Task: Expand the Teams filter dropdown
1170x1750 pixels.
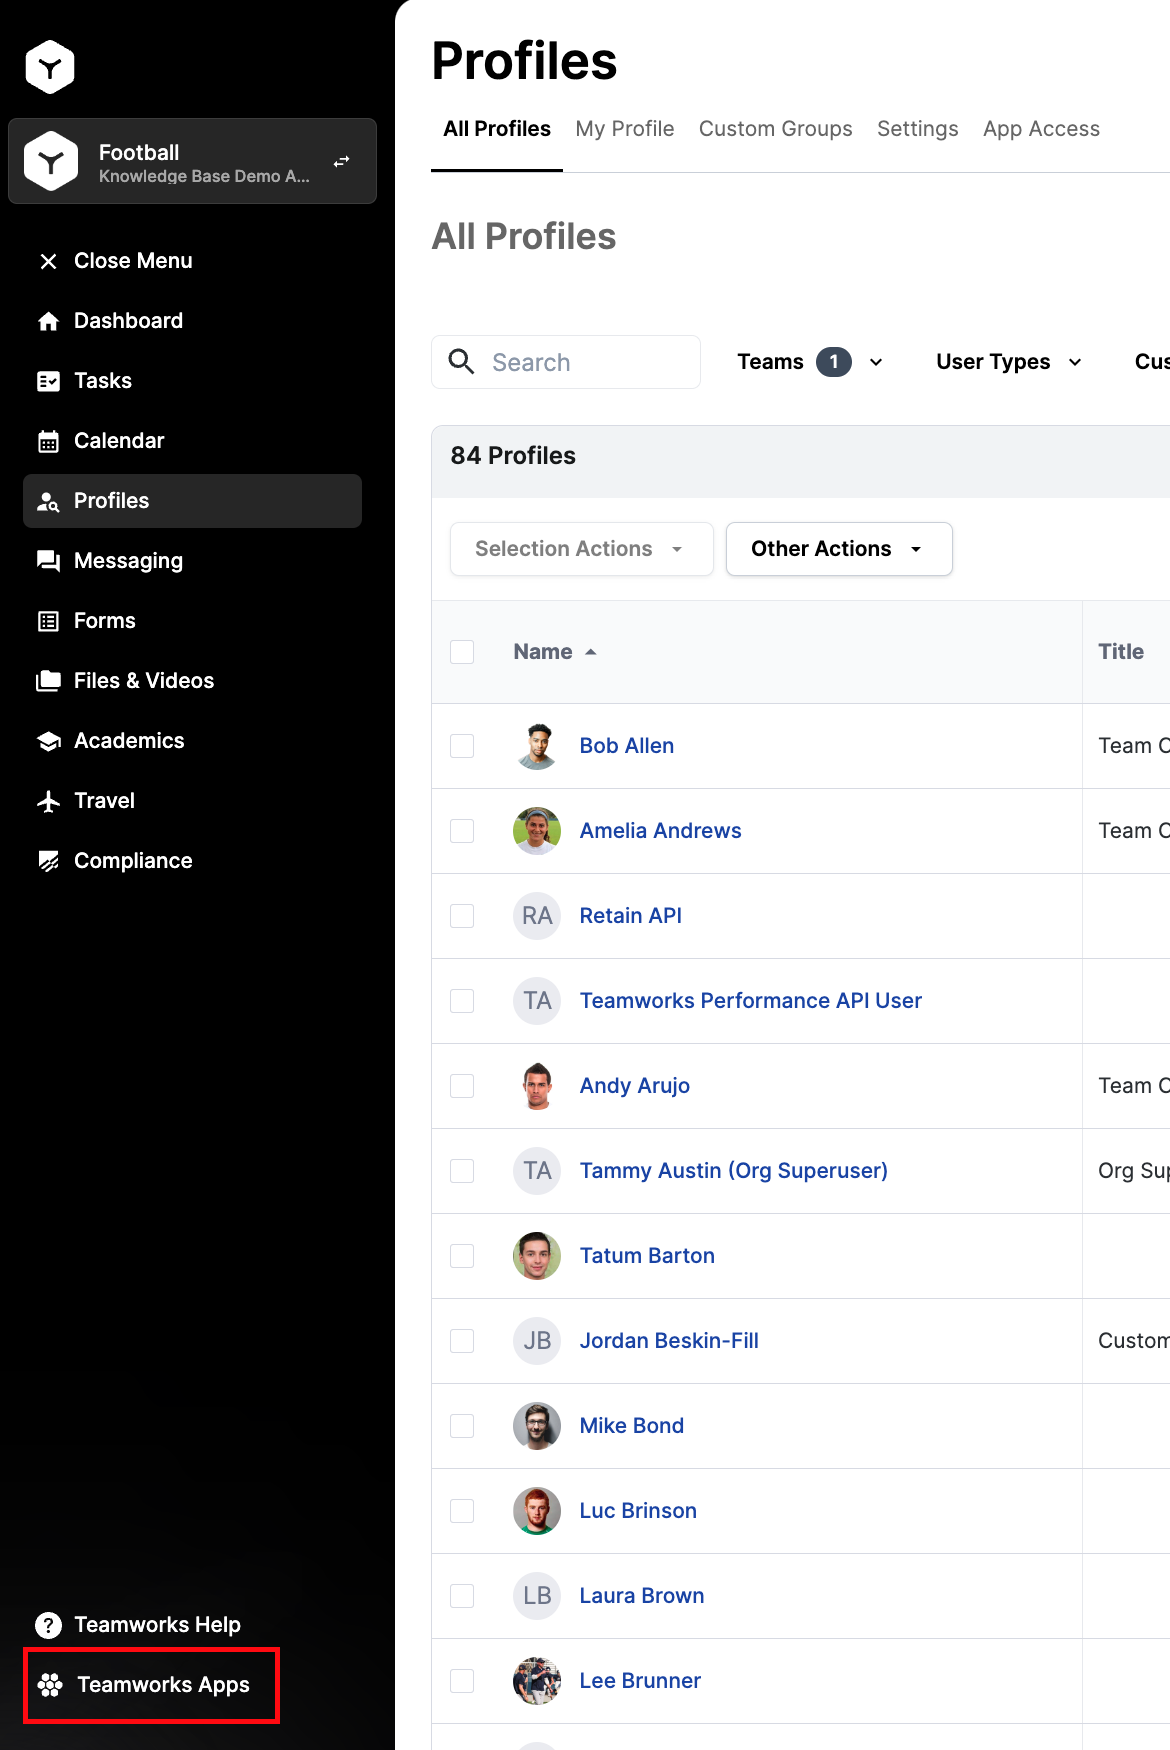Action: pyautogui.click(x=809, y=362)
